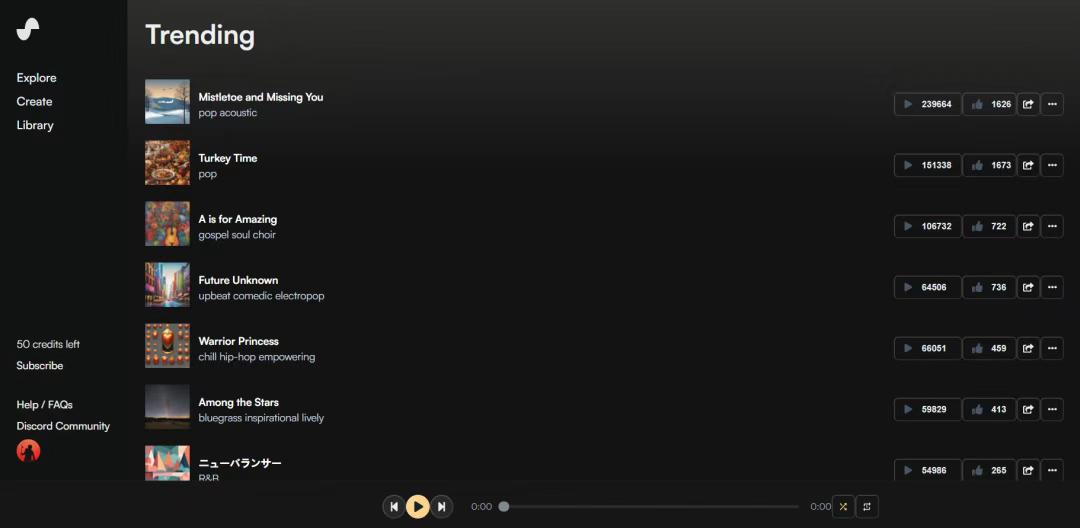Click 'bluegrass inspirational lively' genre text
Viewport: 1080px width, 528px height.
(x=261, y=418)
